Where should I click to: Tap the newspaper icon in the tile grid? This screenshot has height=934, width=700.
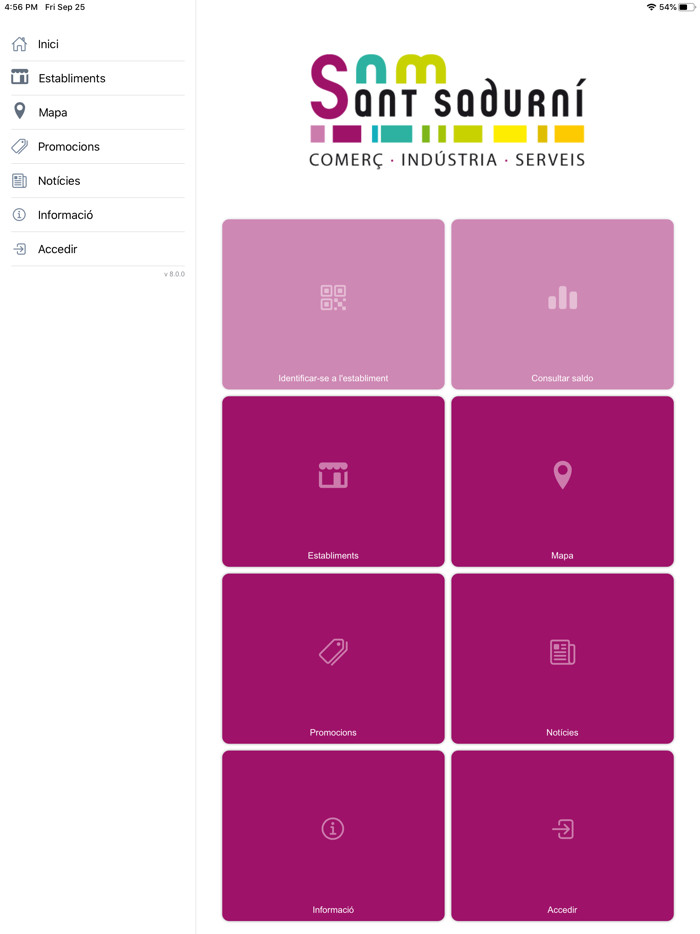pyautogui.click(x=562, y=652)
